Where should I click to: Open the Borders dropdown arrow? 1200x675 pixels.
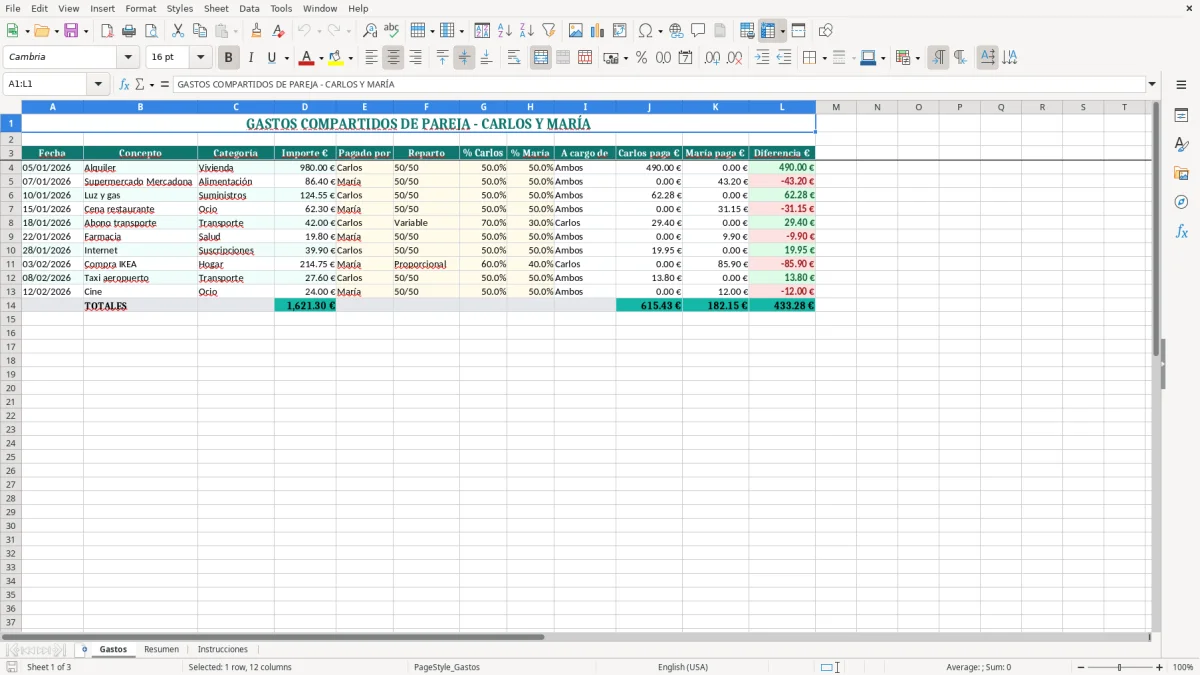pyautogui.click(x=823, y=58)
